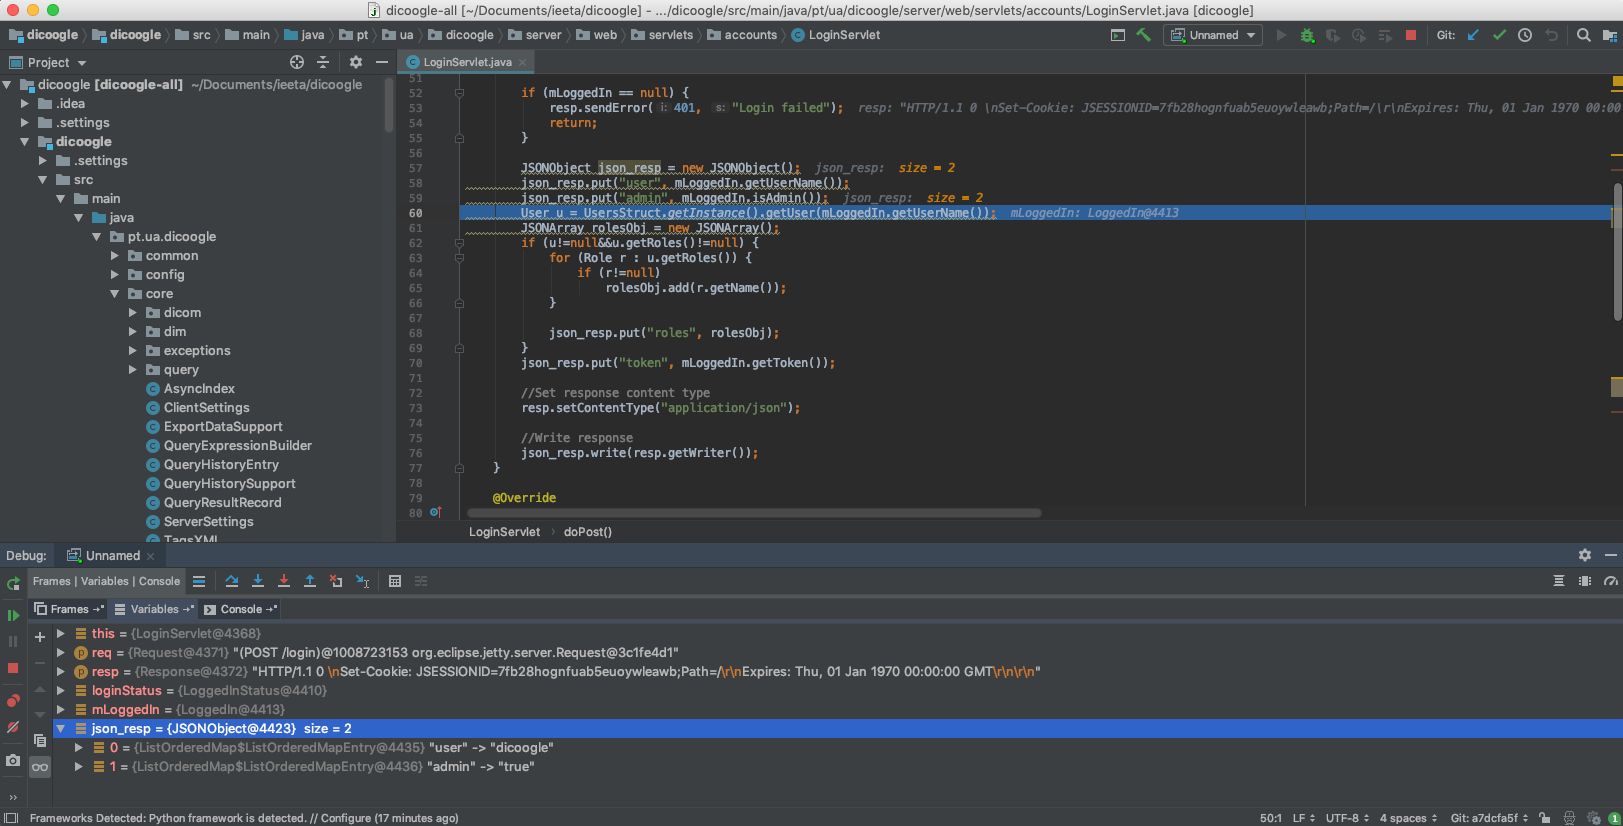
Task: Expand the 'this' LoginServlet variable
Action: pos(61,634)
